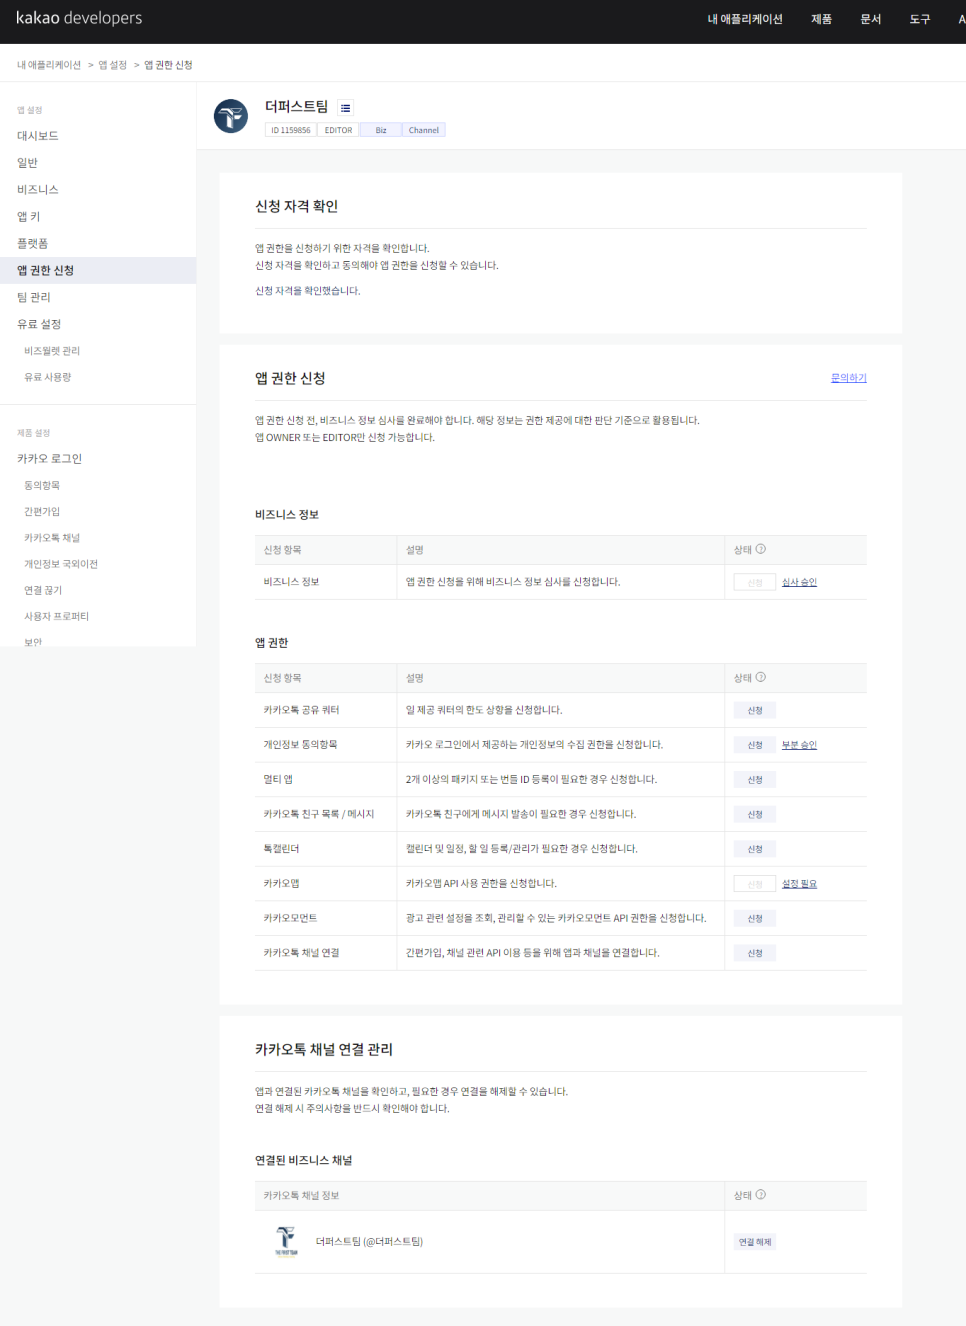Click 신청 button for 카카오모먼트
The height and width of the screenshot is (1326, 966).
point(755,918)
